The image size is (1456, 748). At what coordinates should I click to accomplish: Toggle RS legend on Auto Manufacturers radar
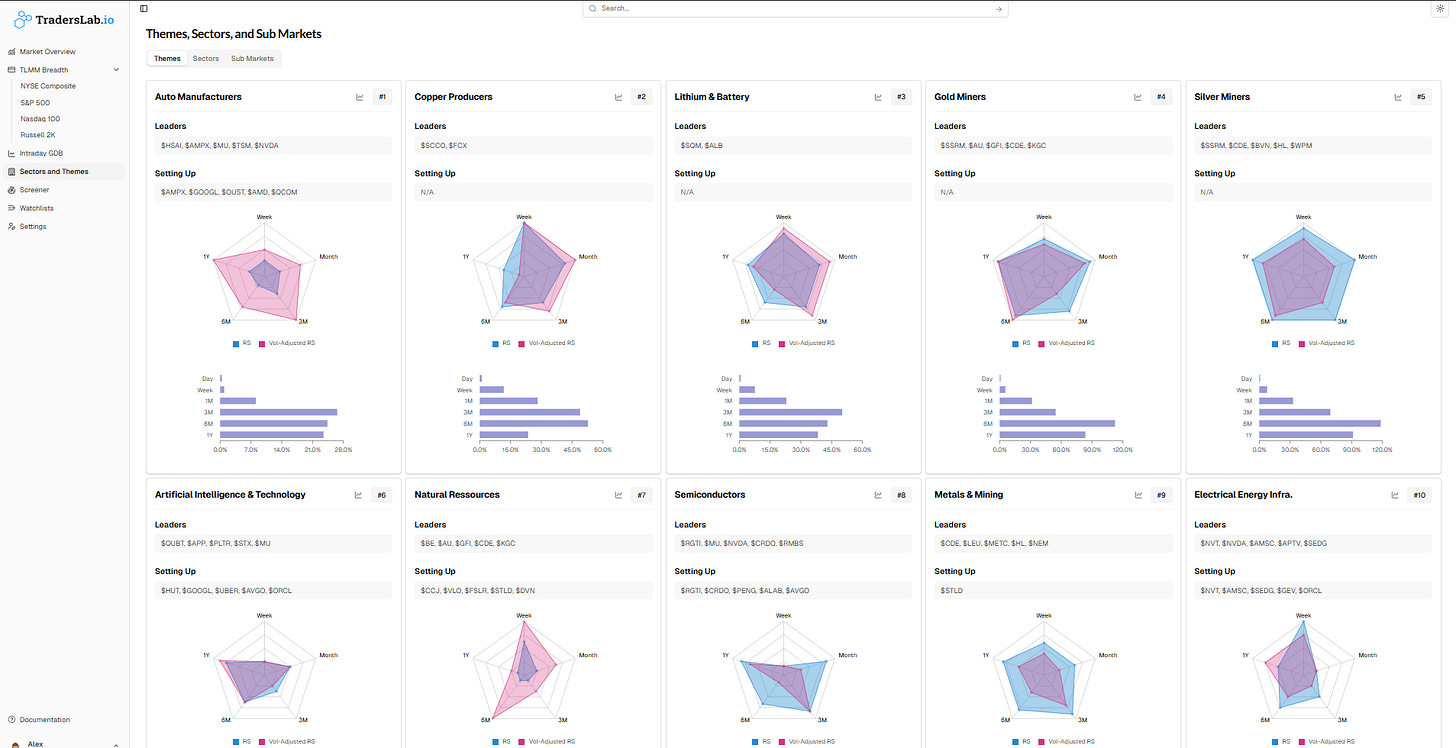pos(241,343)
